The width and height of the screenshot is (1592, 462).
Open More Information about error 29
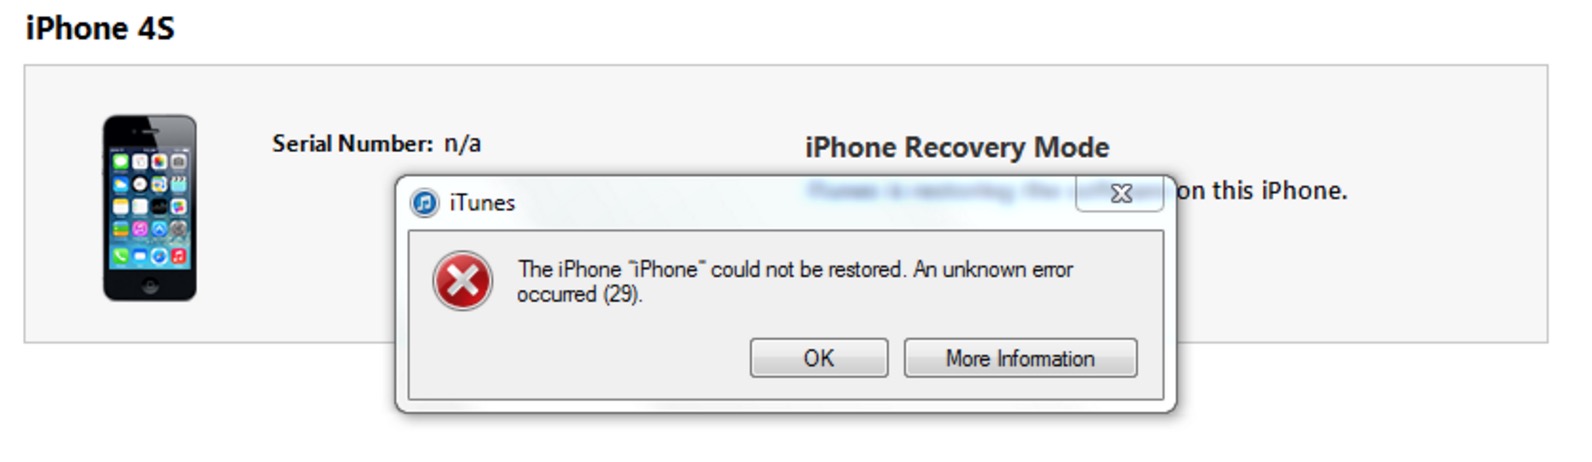click(x=1020, y=358)
